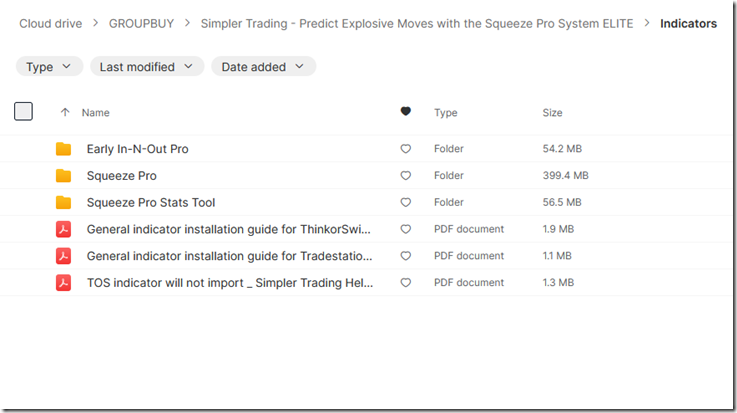Screen dimensions: 737x413
Task: Click Squeeze Pro folder icon
Action: coord(63,176)
